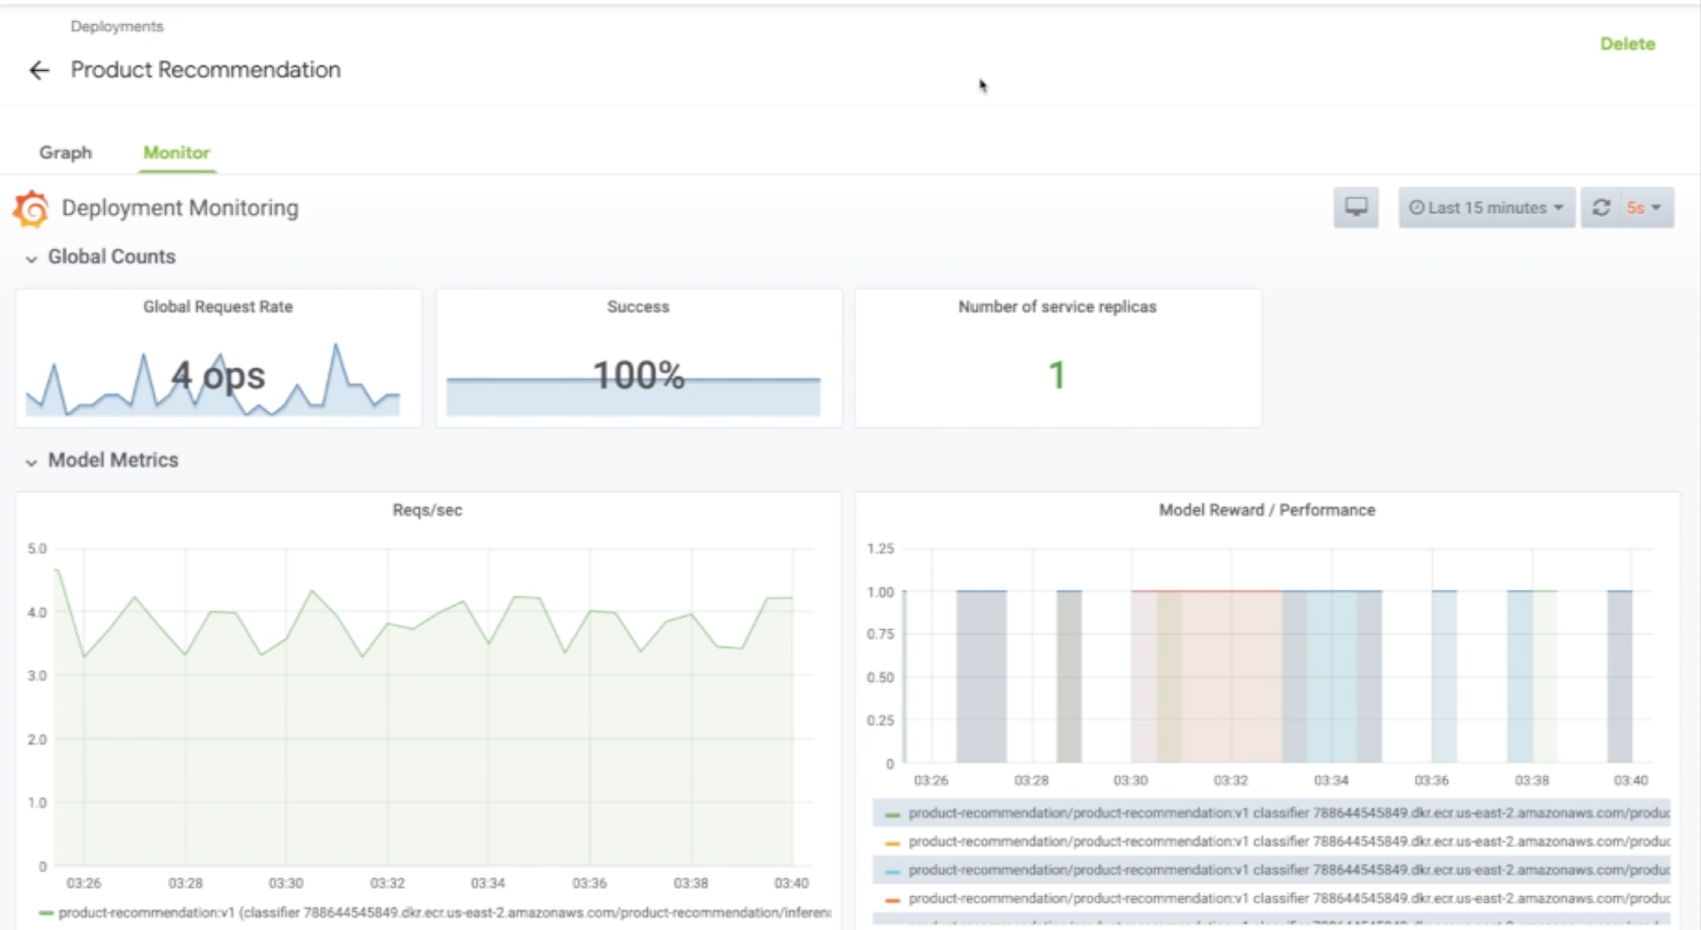Screen dimensions: 1701x930
Task: Click the Number of service replicas title
Action: (x=1057, y=307)
